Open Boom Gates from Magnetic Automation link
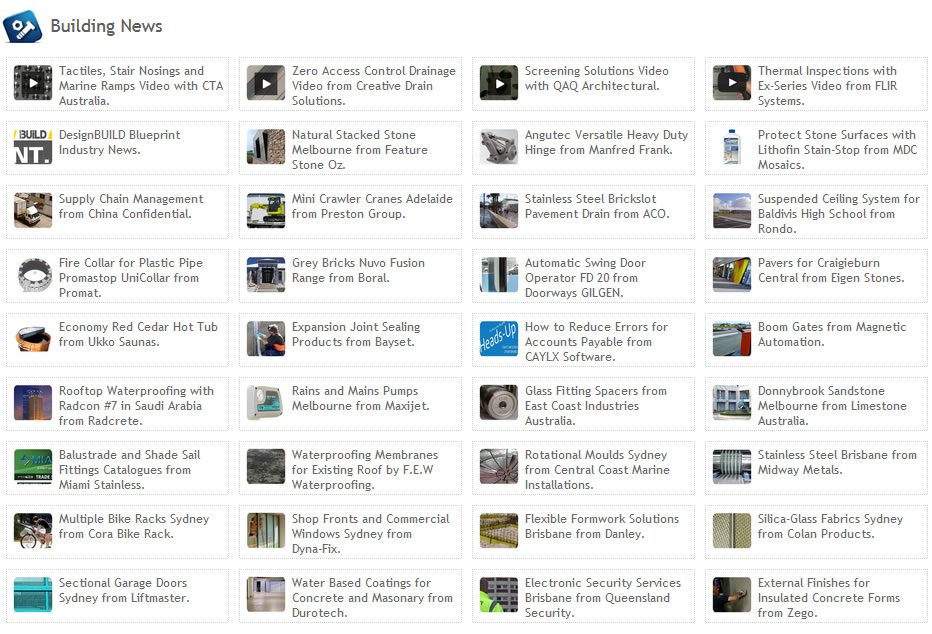Screen dimensions: 932x634 coord(832,334)
